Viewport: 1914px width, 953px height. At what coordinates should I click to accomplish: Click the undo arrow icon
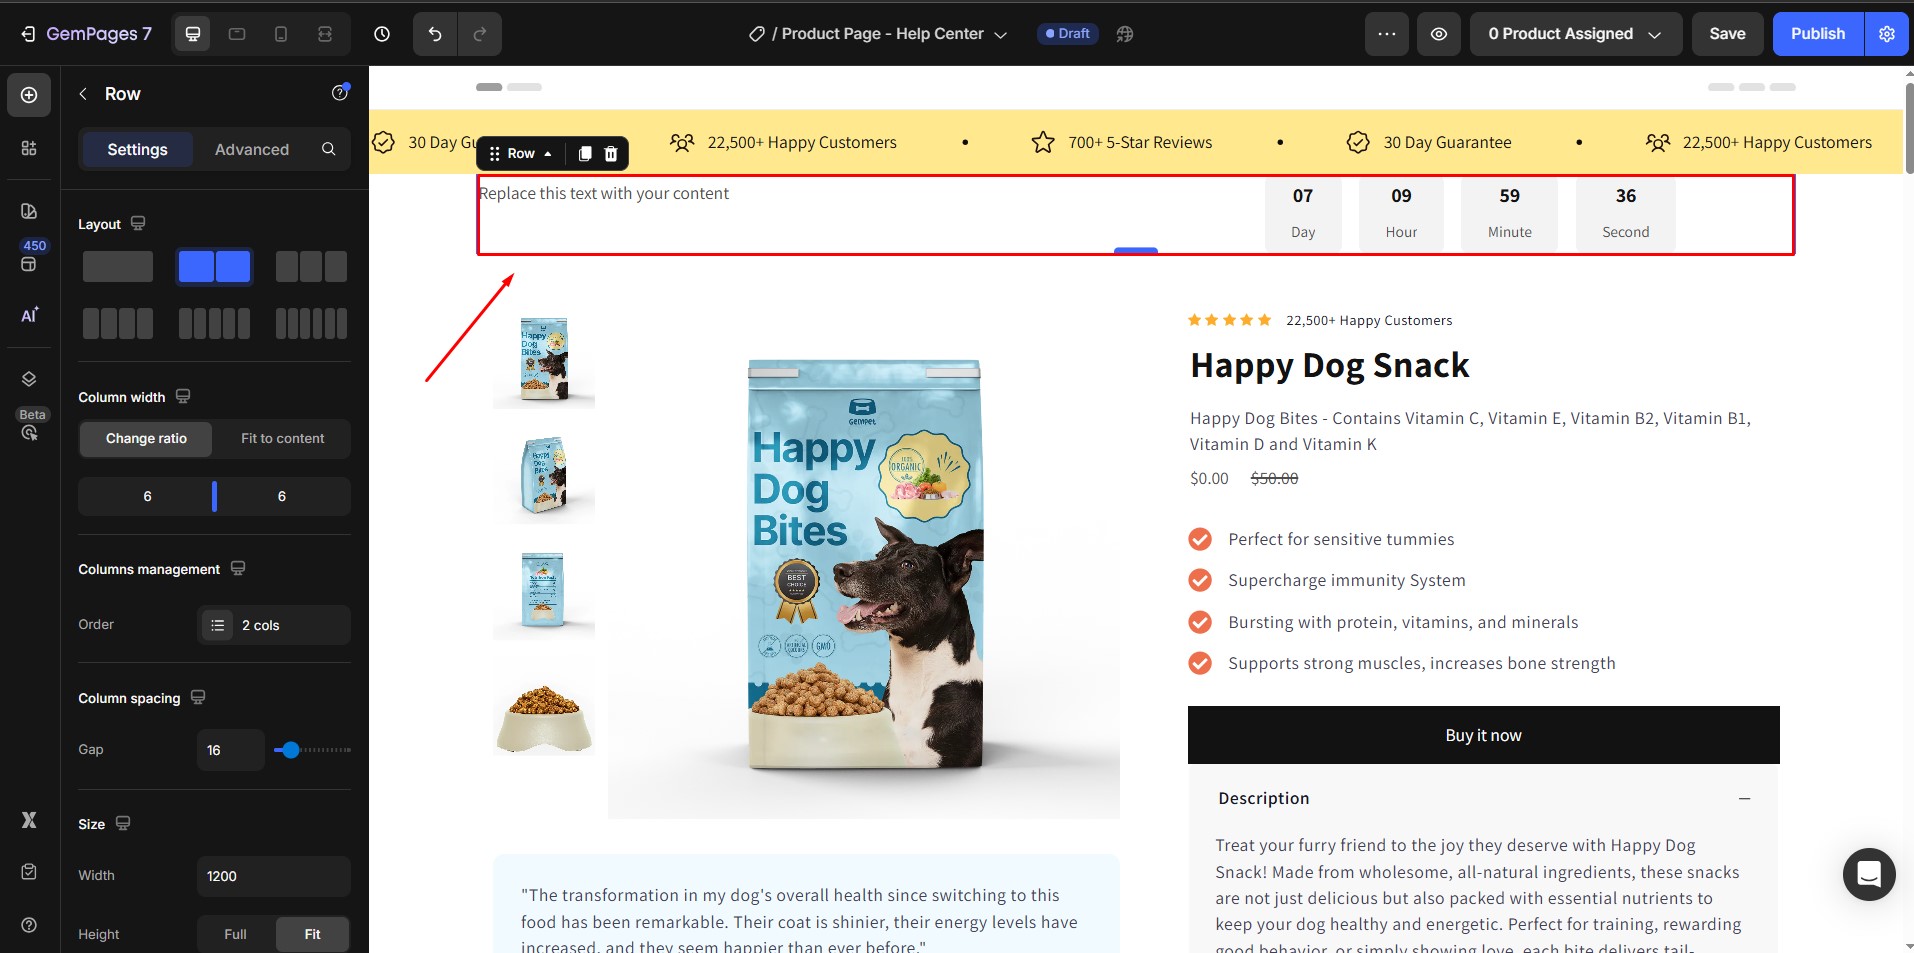(435, 34)
